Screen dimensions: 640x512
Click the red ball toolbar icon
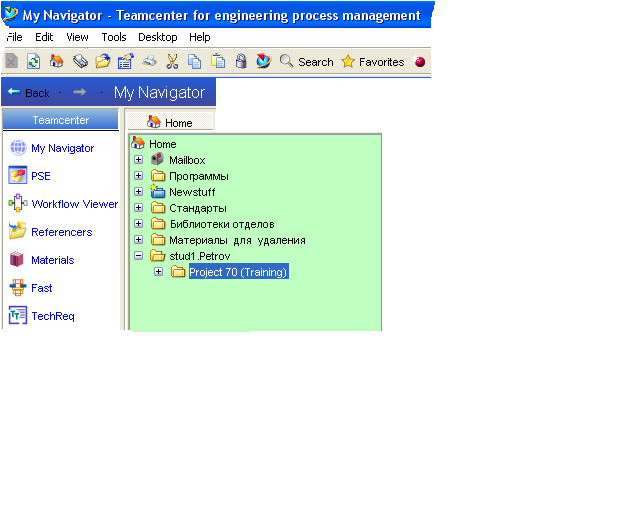click(419, 62)
